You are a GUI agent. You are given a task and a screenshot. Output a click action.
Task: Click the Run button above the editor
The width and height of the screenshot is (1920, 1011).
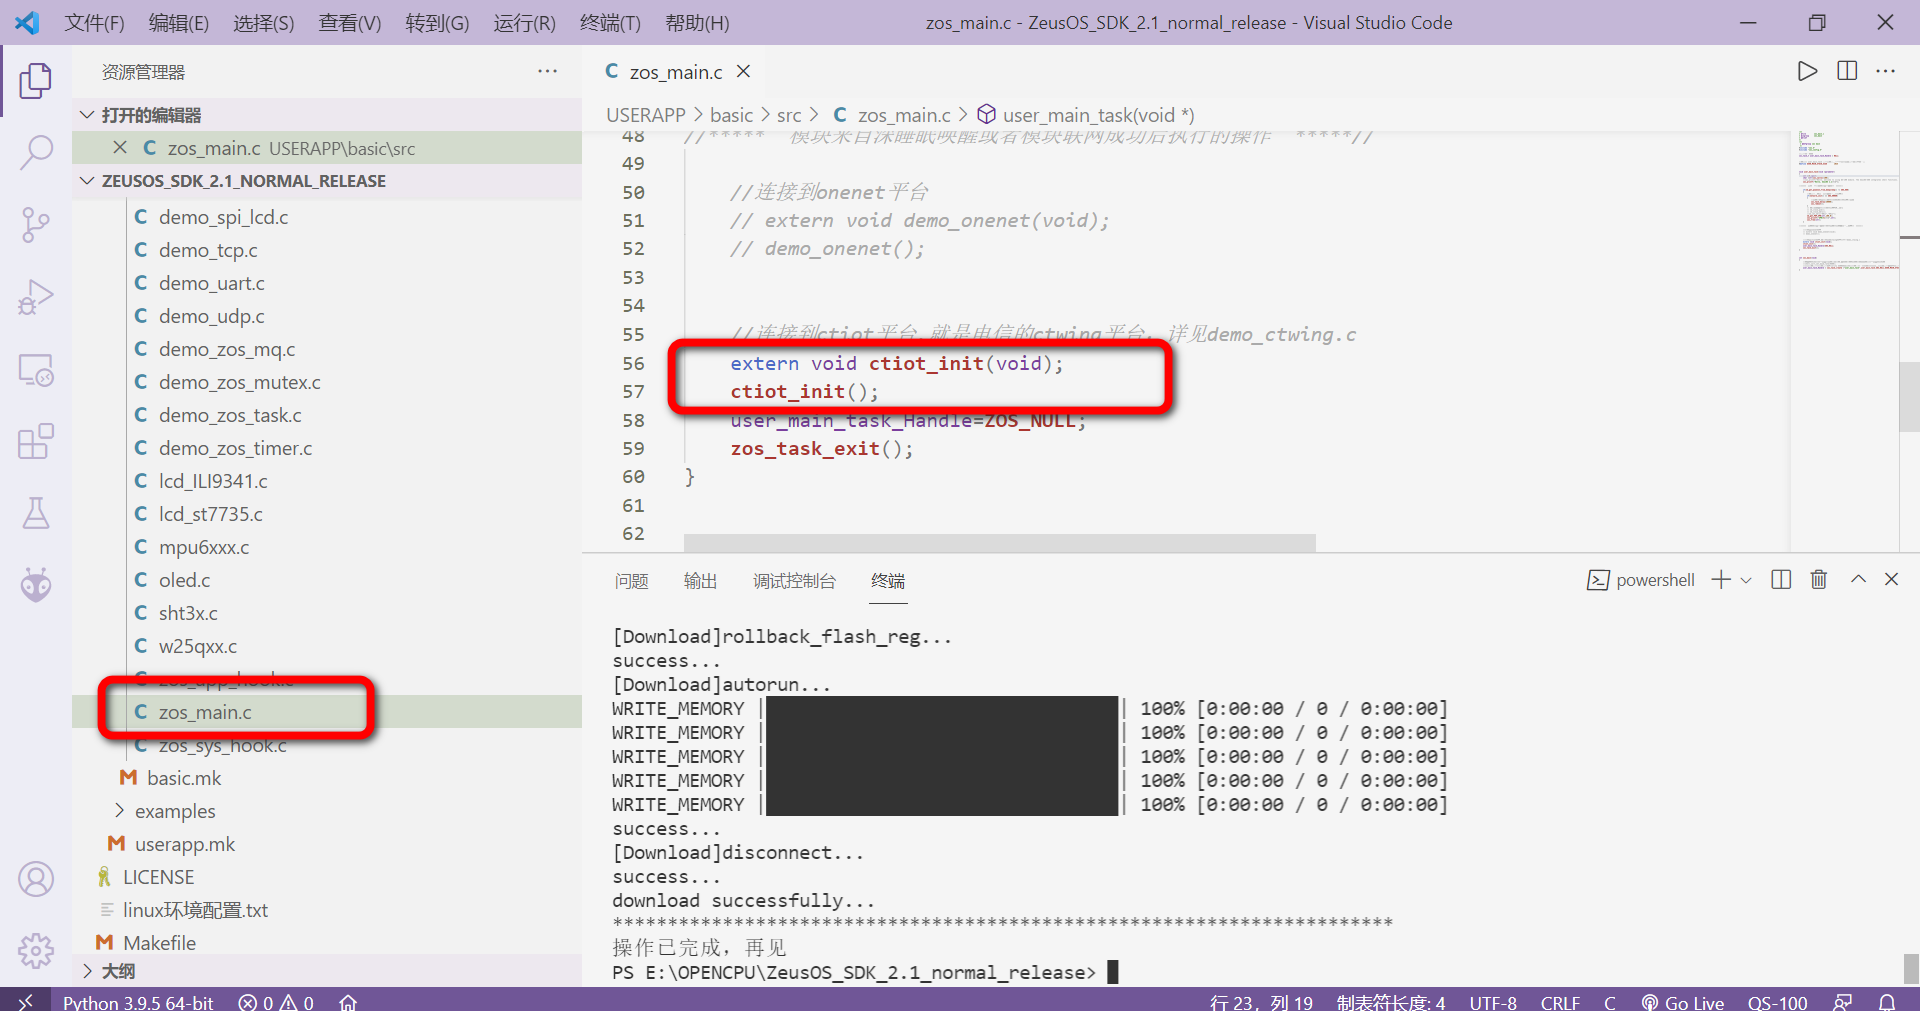(x=1806, y=71)
